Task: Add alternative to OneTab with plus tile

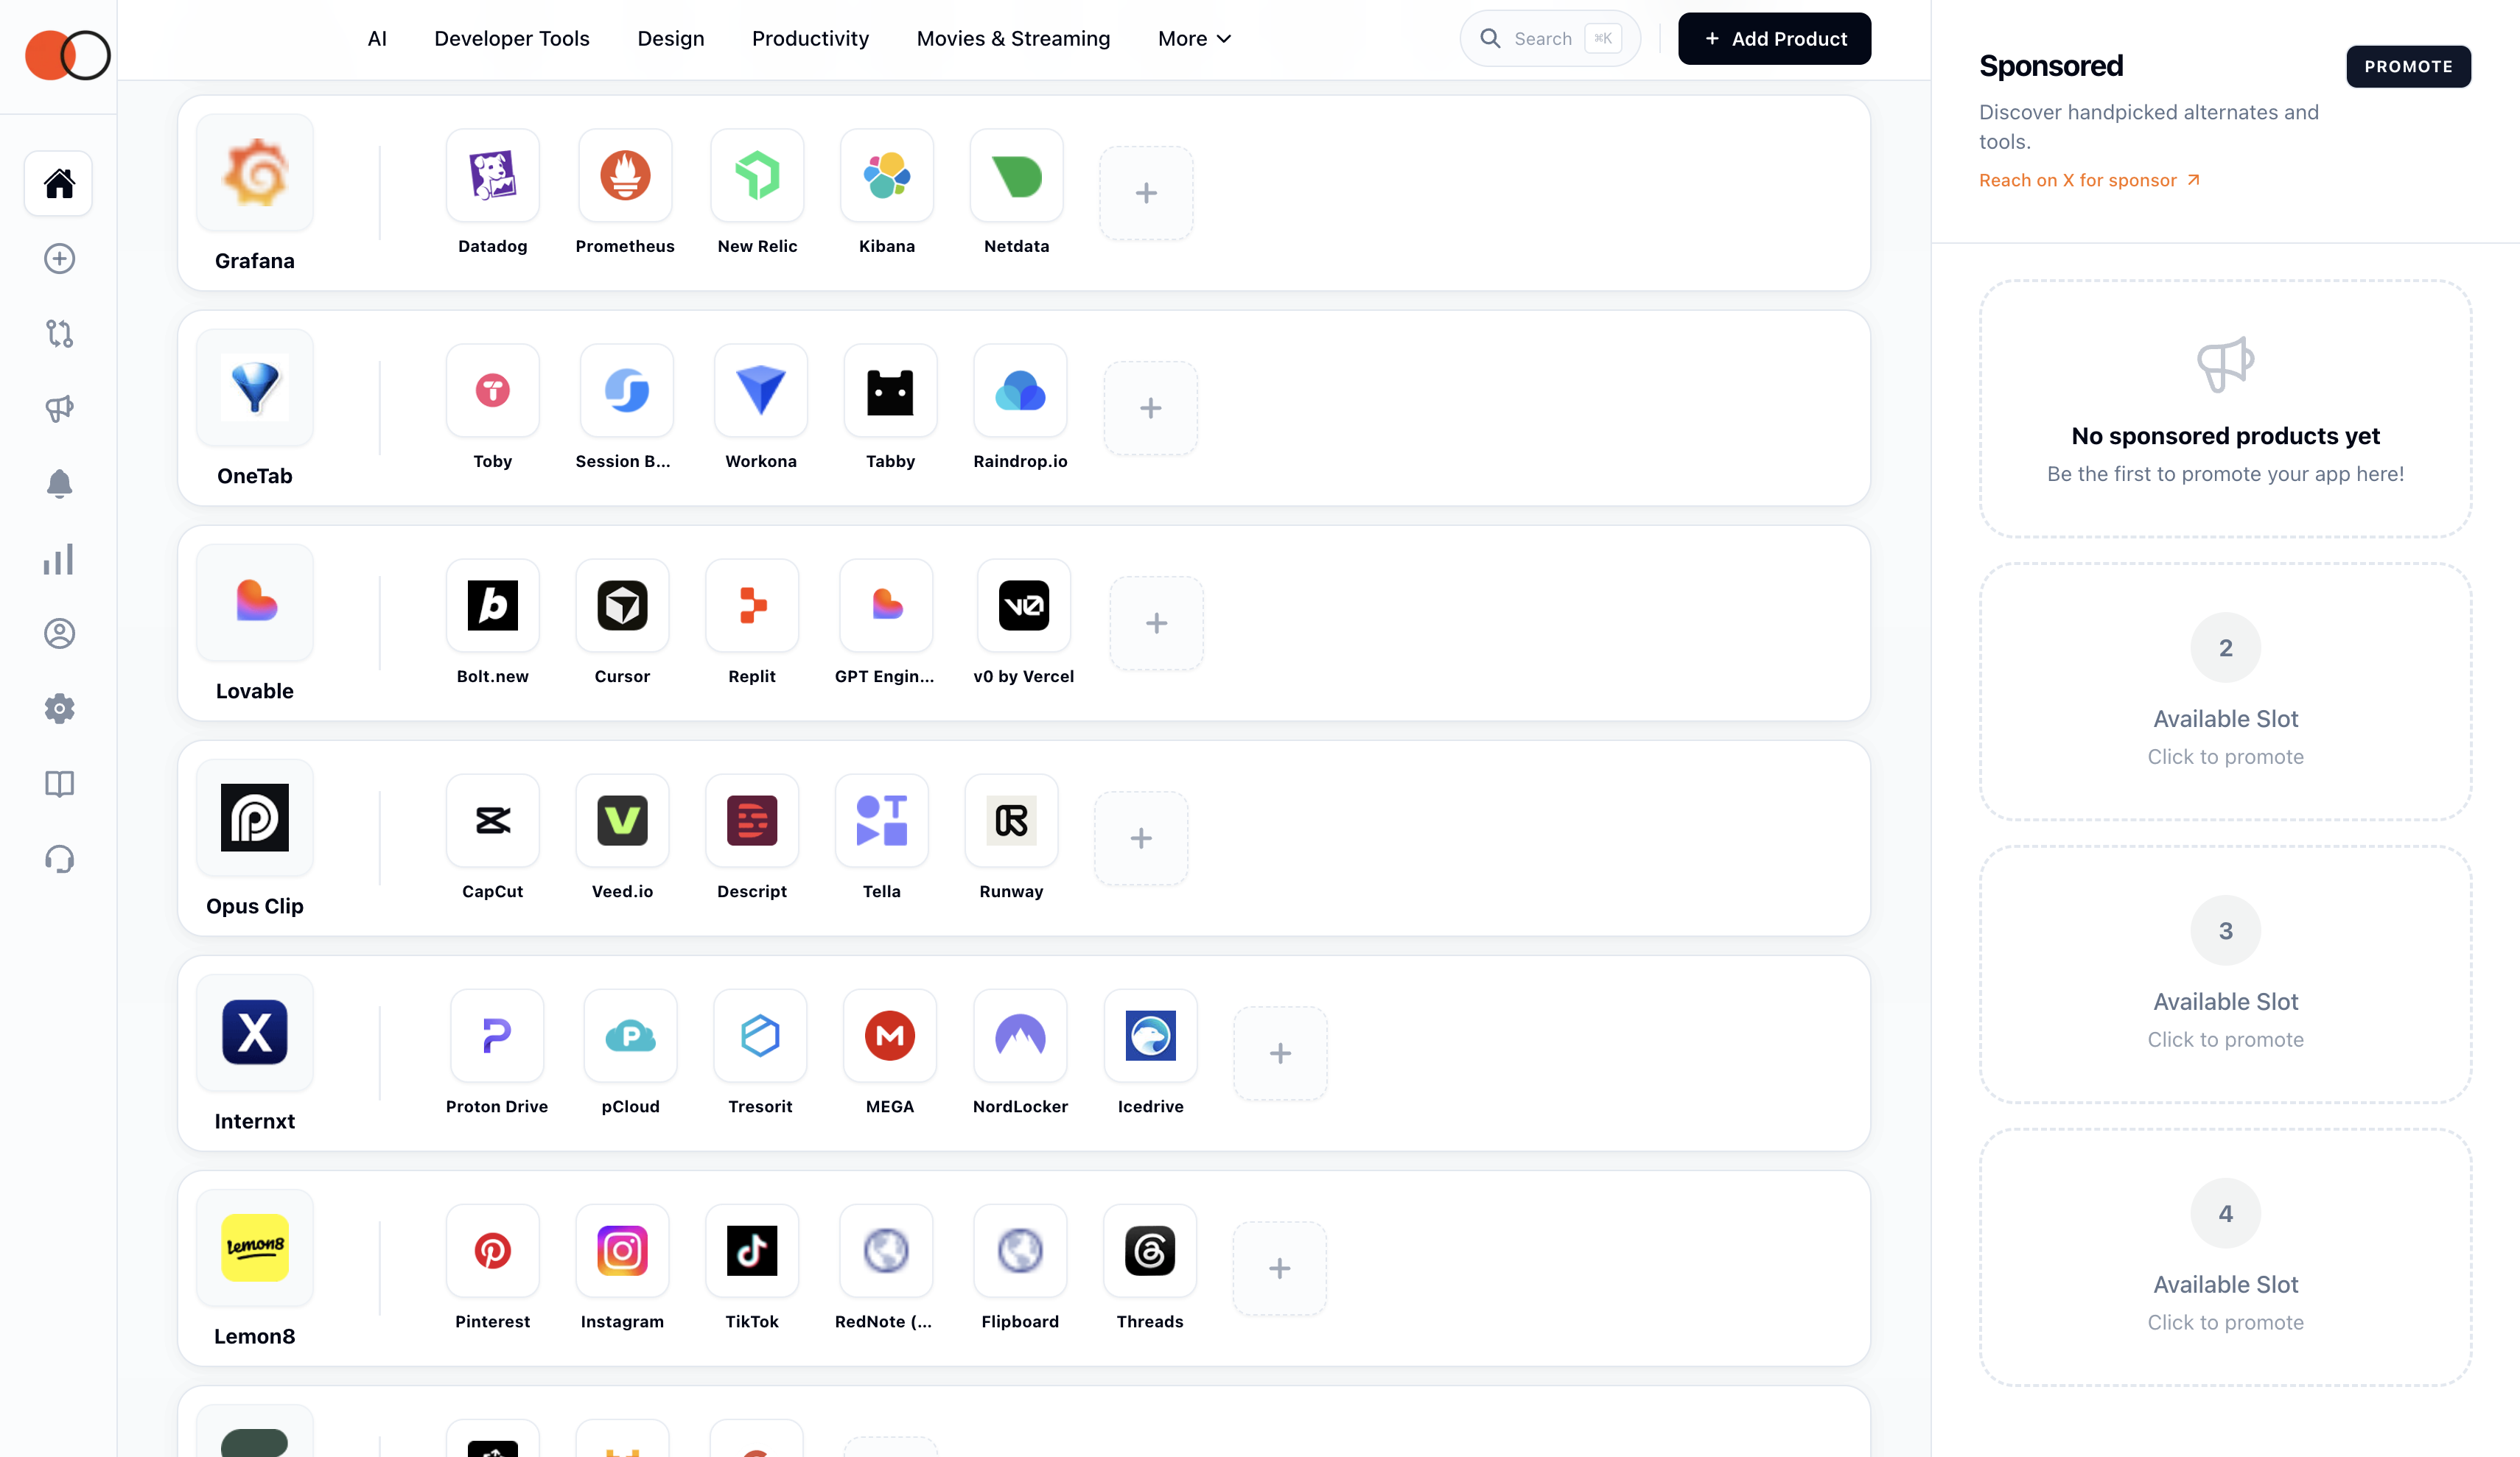Action: tap(1150, 408)
